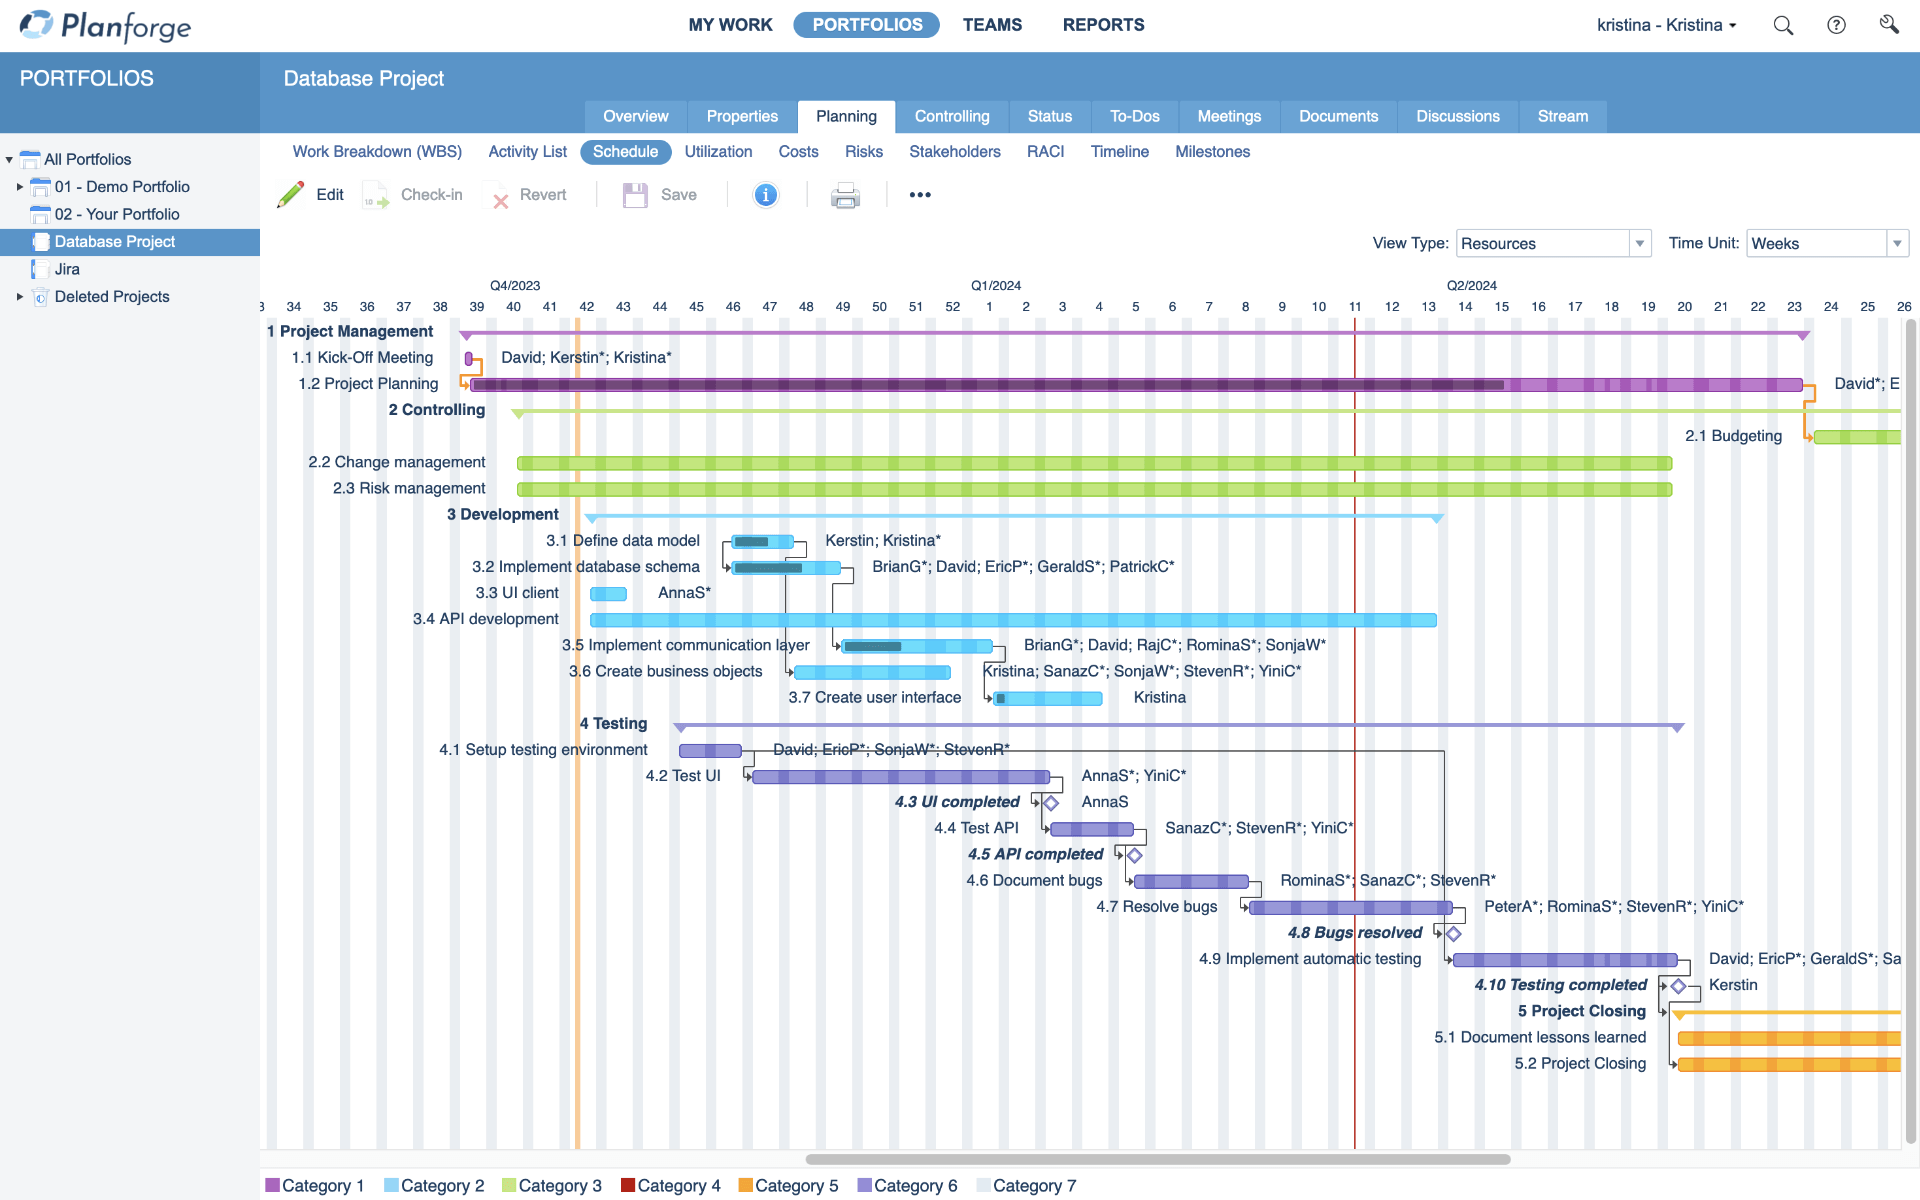Open the global search magnifier icon
Viewport: 1920px width, 1200px height.
[x=1784, y=25]
